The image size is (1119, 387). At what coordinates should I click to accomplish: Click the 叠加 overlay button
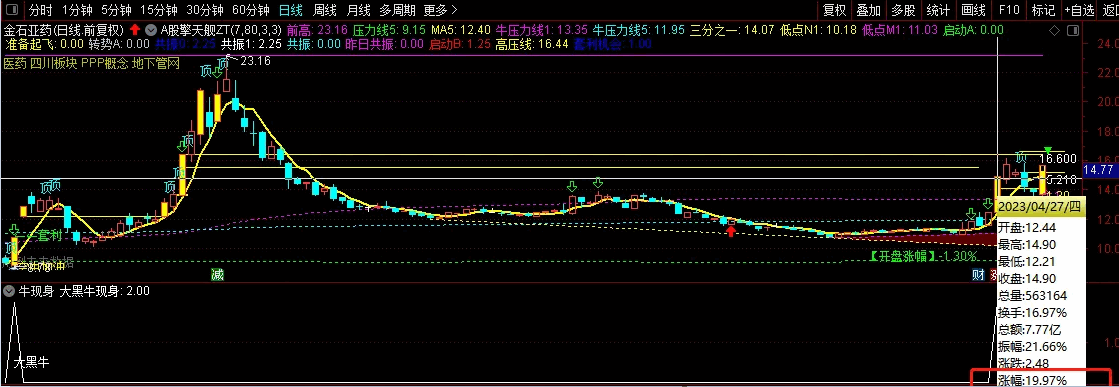click(x=869, y=10)
